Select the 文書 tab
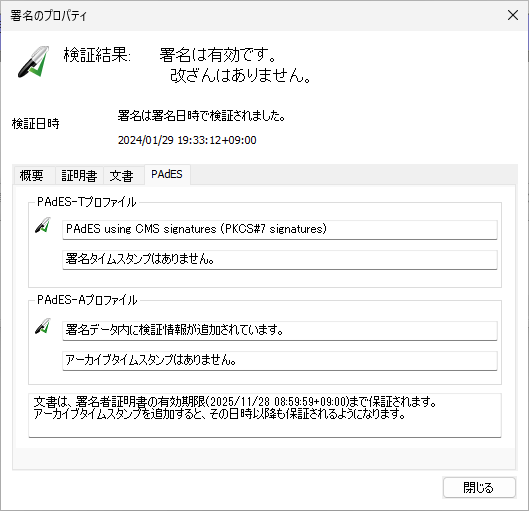Screen dimensions: 529x511 121,175
